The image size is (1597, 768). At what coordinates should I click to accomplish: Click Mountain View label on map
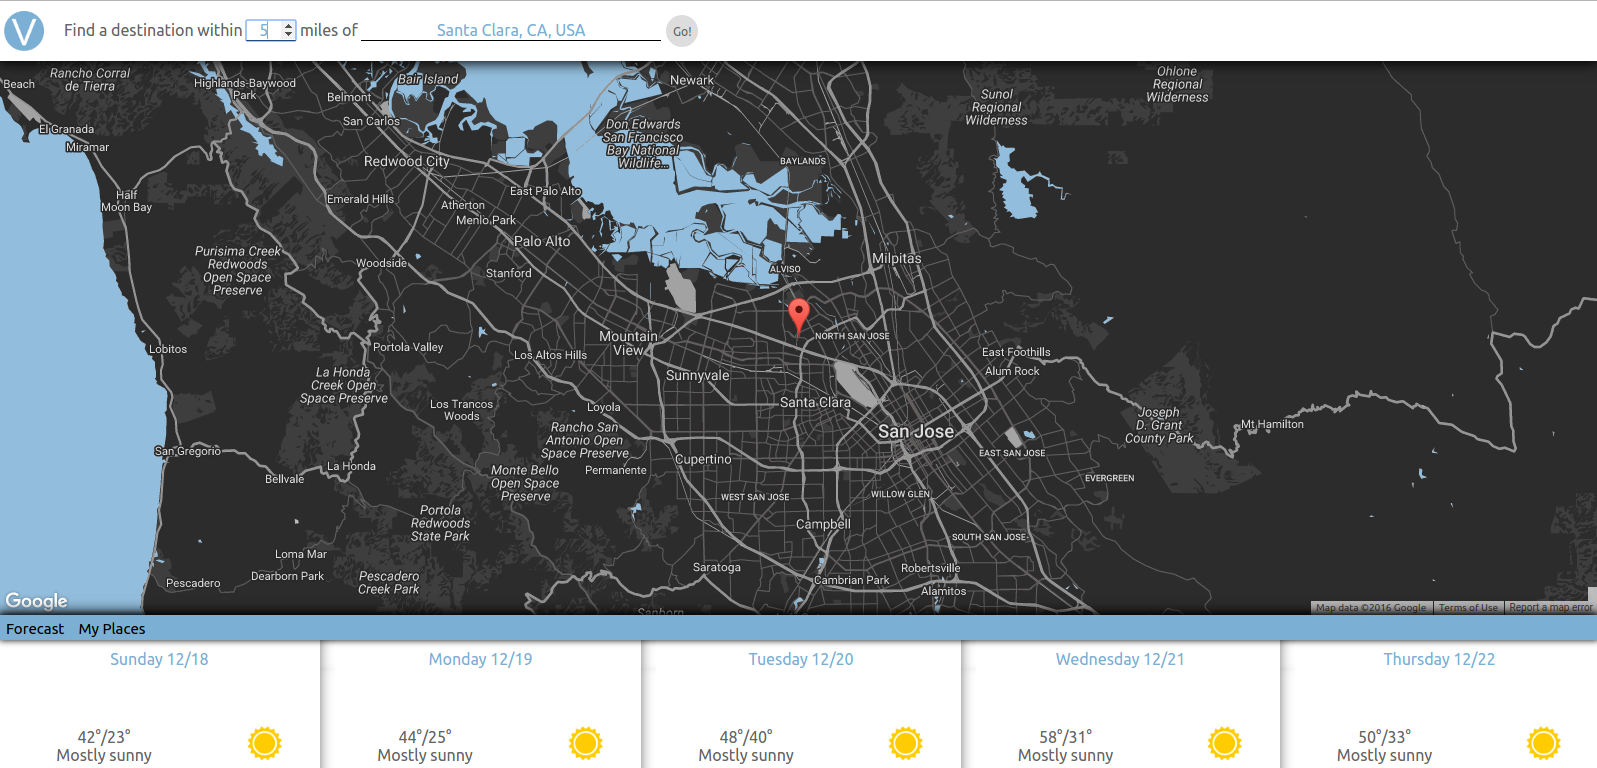[628, 343]
